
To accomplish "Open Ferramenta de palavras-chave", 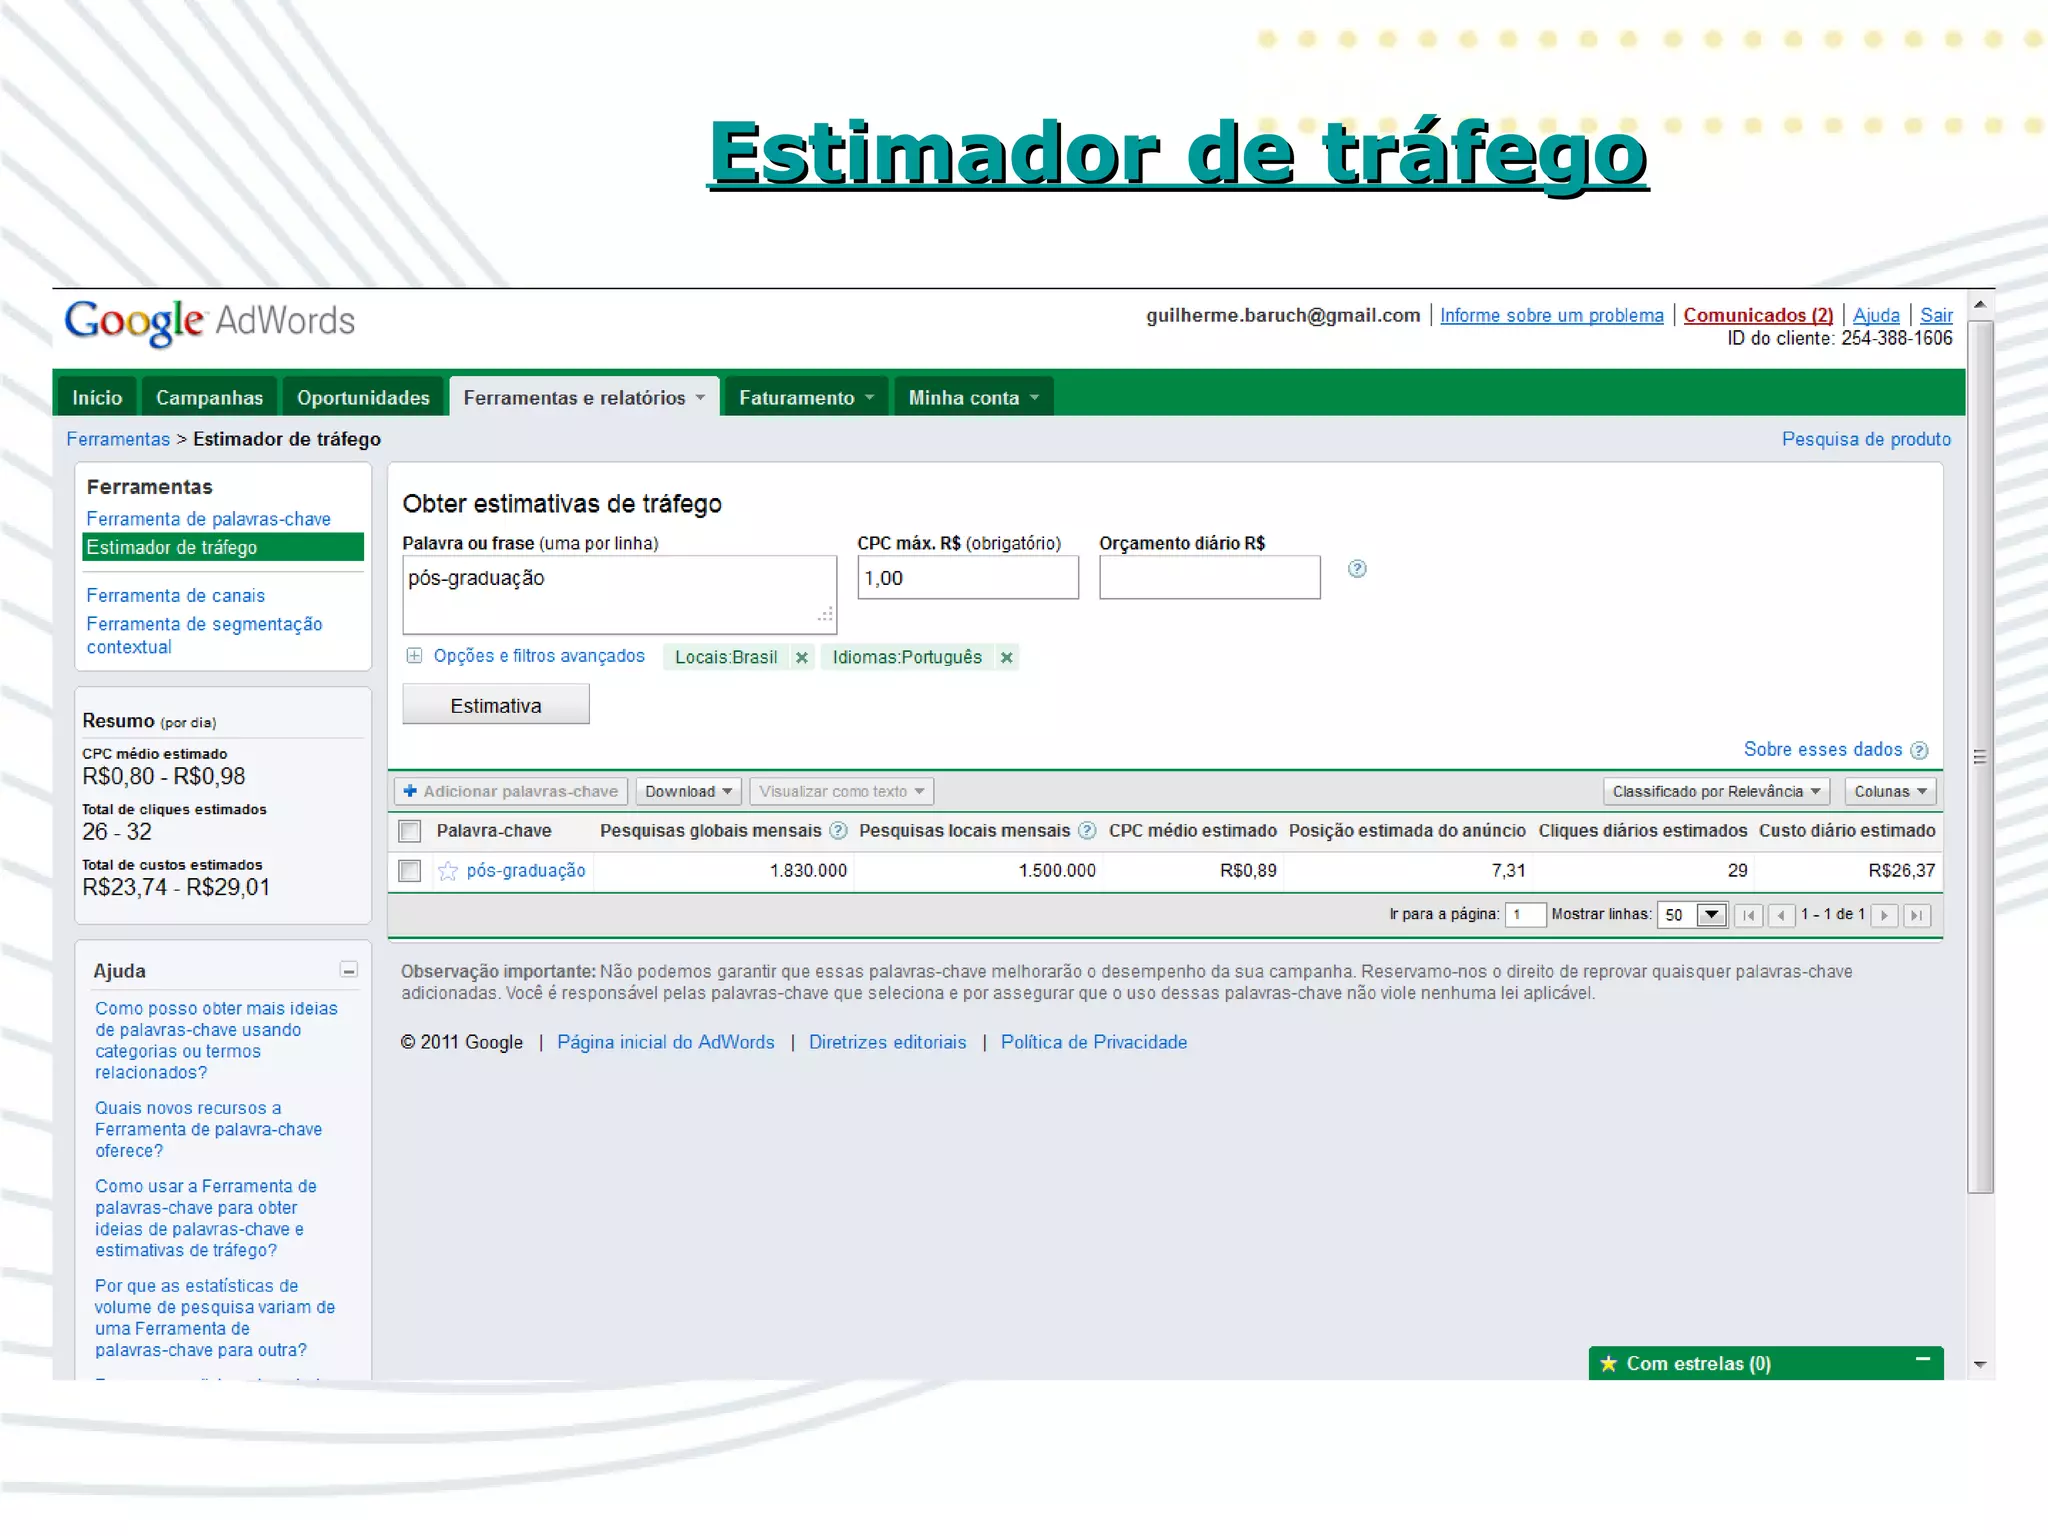I will point(208,519).
